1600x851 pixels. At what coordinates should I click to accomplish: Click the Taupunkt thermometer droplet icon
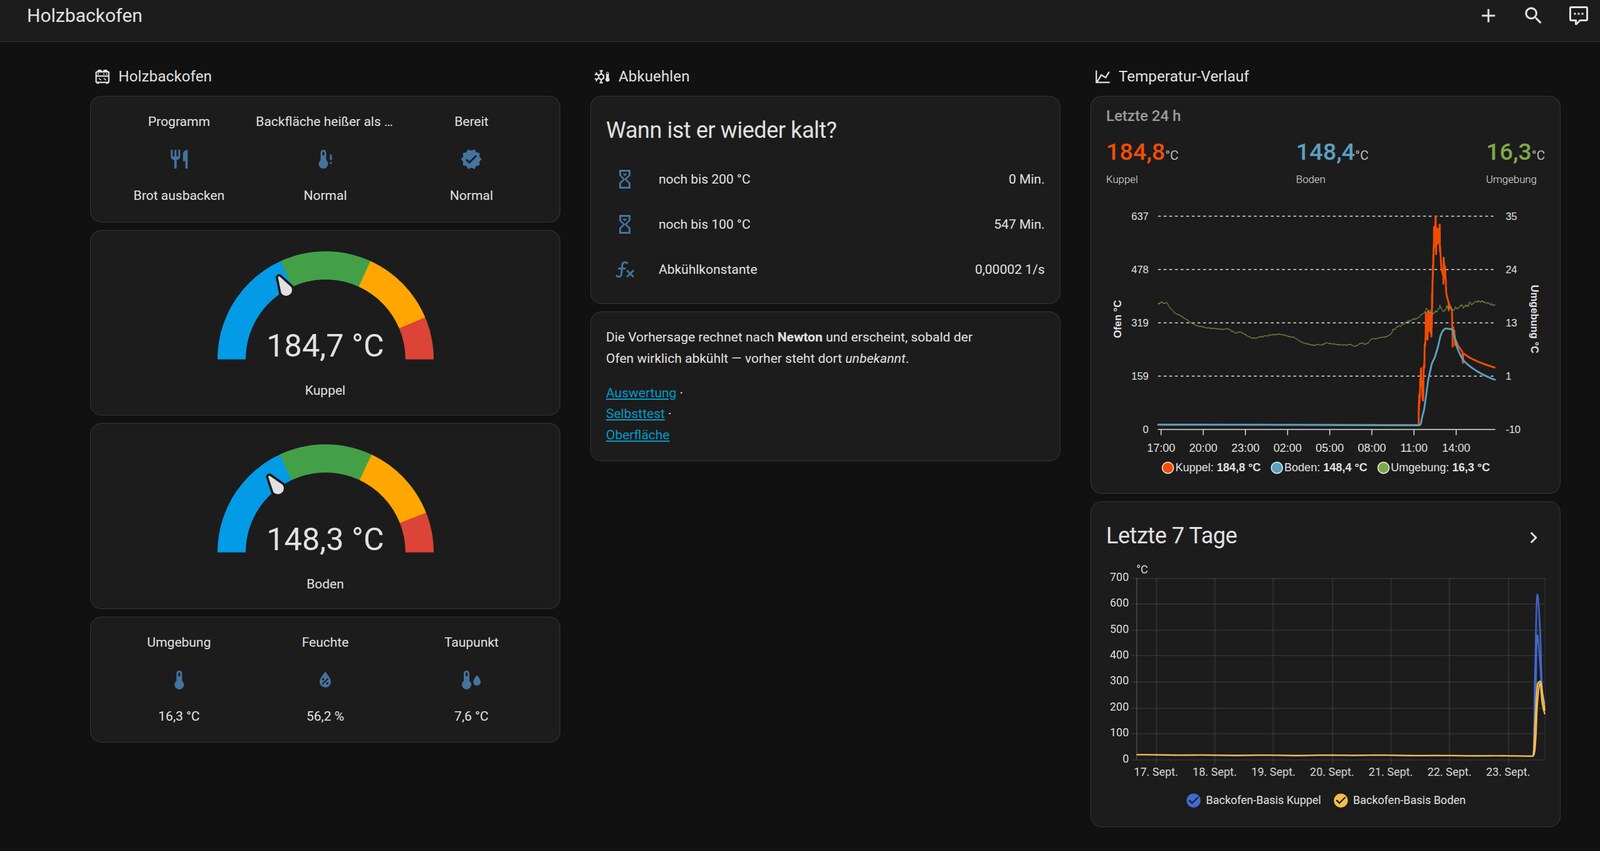pos(471,680)
